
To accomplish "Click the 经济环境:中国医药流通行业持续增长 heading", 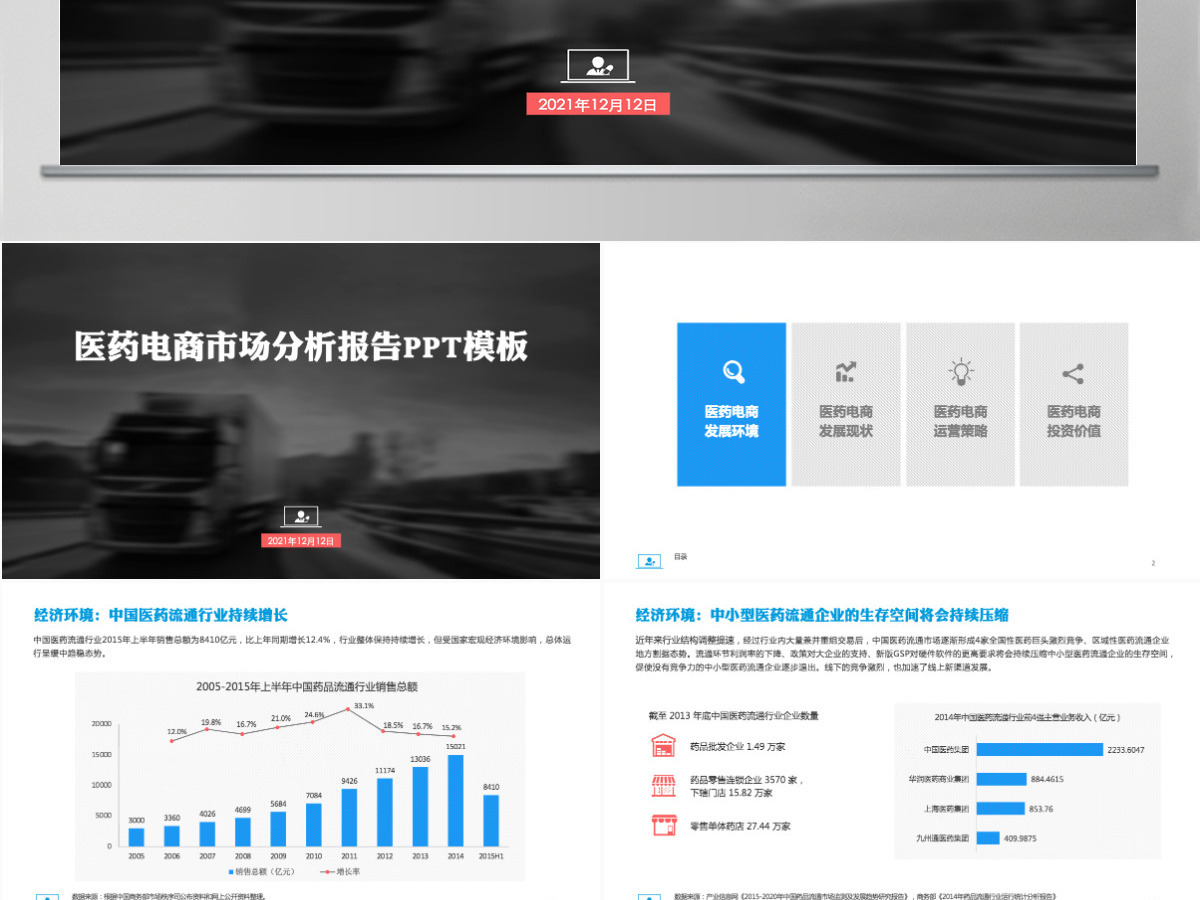I will coord(161,615).
